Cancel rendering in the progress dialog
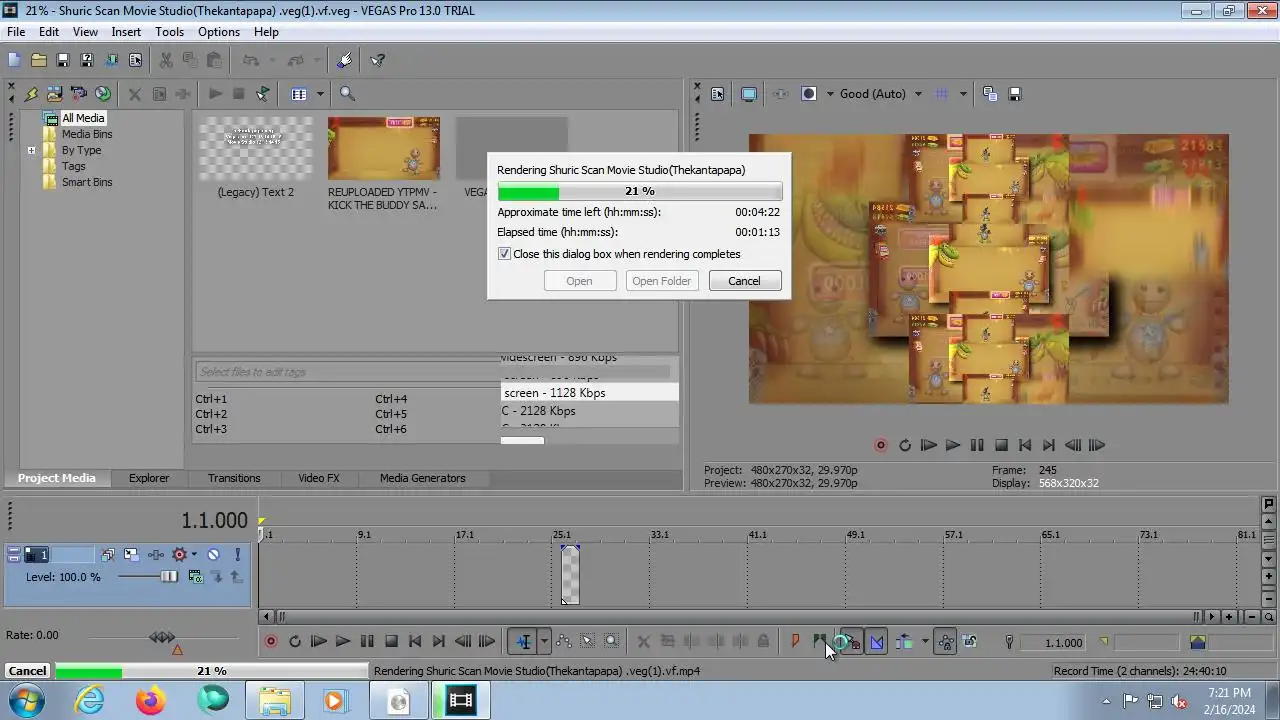 point(744,281)
